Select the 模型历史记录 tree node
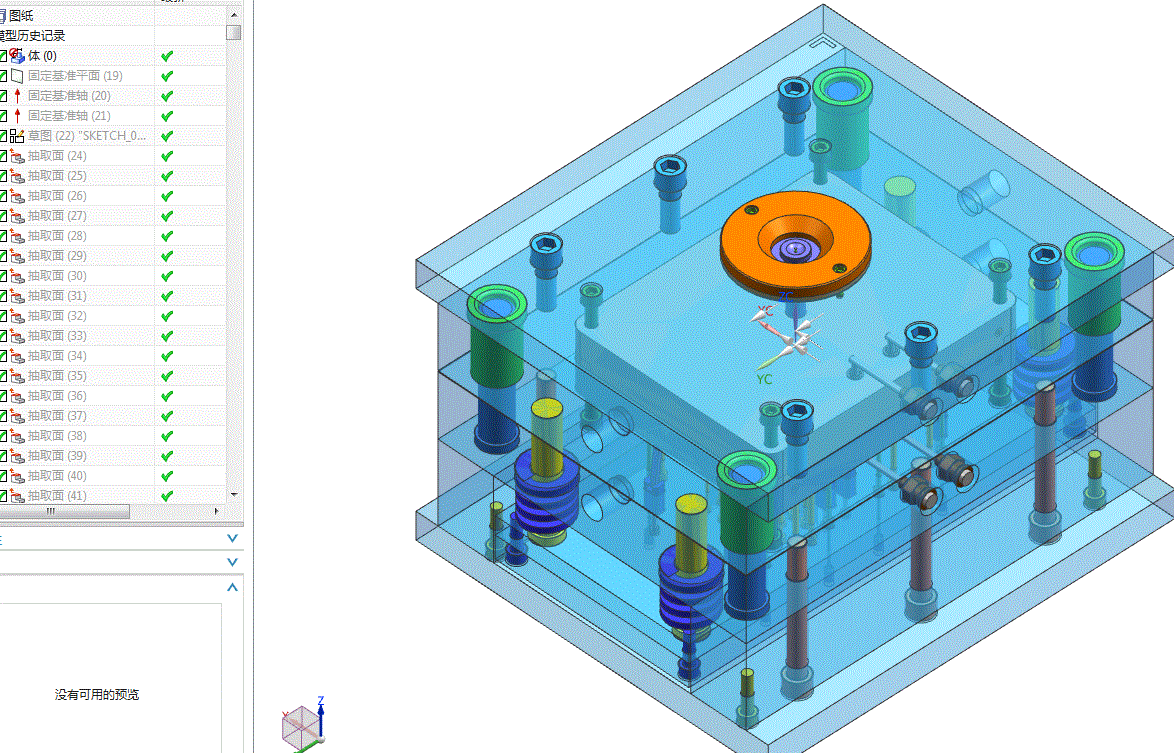 pos(32,35)
